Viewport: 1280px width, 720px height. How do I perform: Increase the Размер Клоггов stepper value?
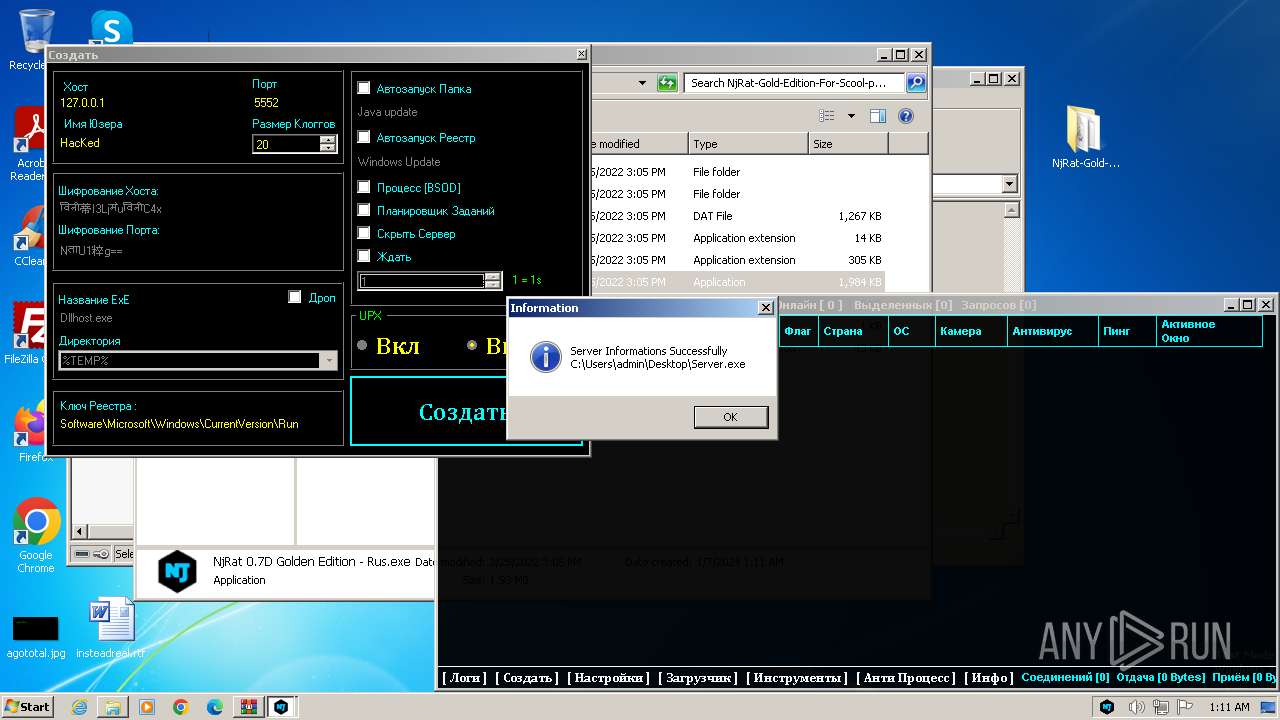[x=327, y=139]
